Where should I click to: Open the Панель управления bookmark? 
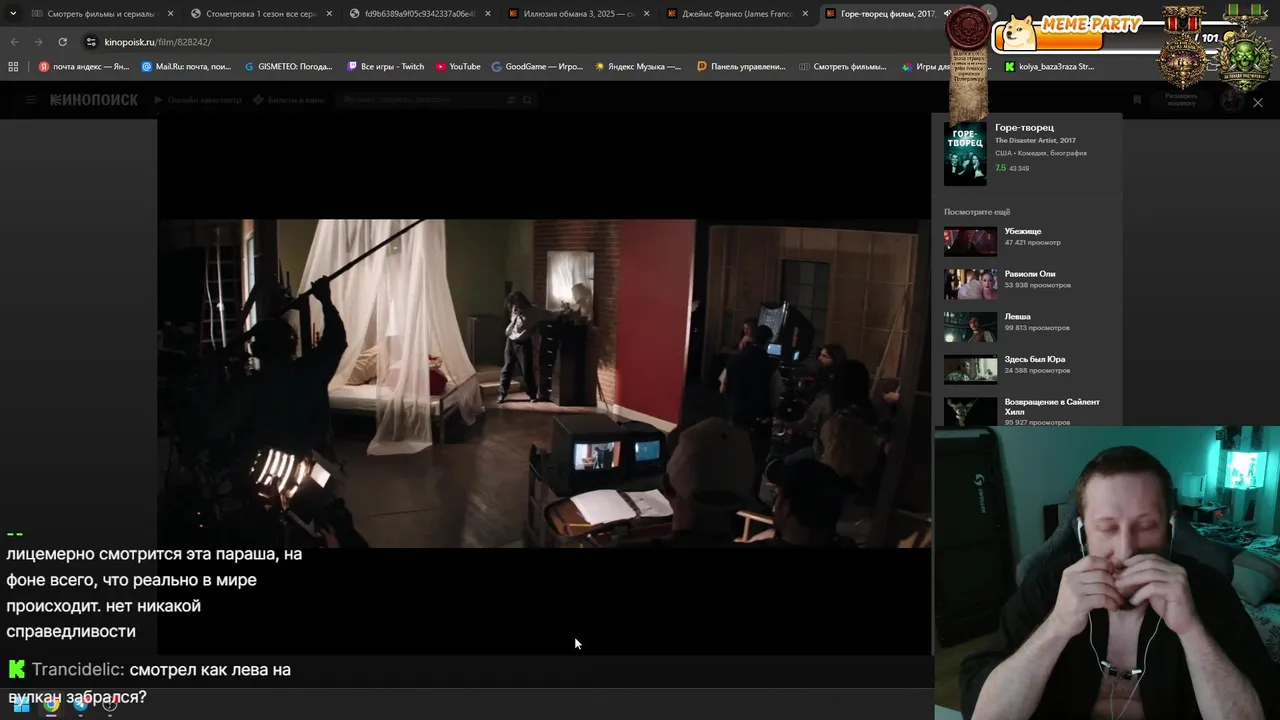741,67
